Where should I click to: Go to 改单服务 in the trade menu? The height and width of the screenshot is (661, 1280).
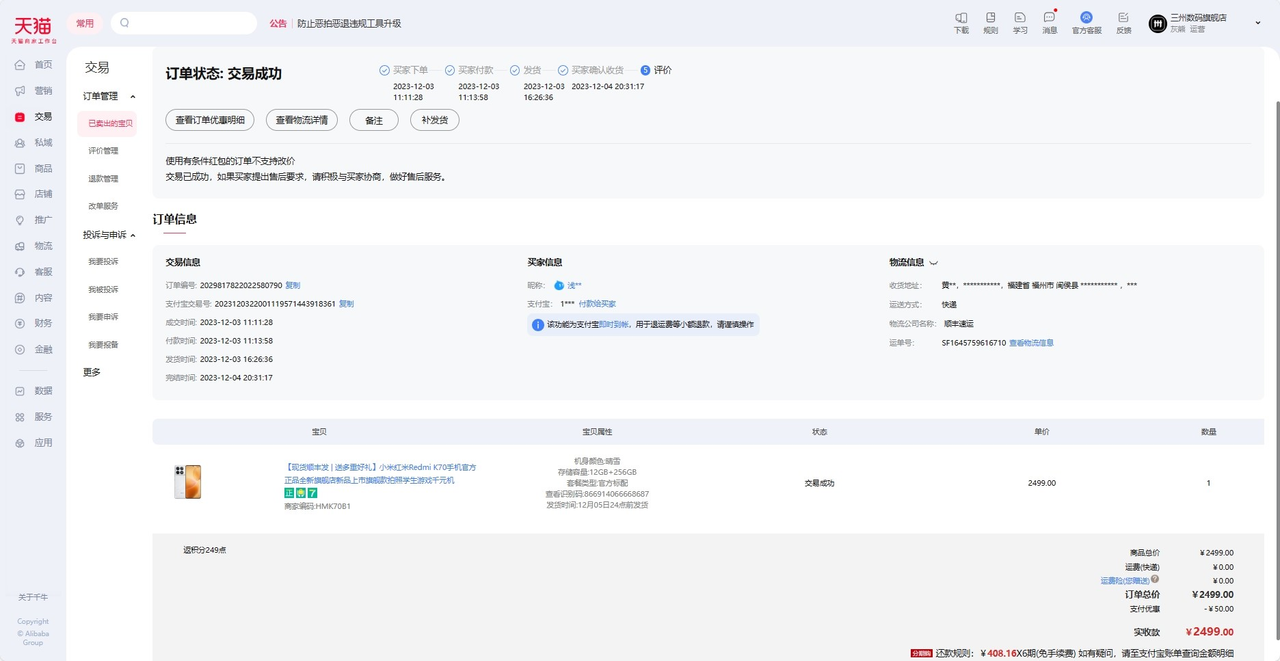coord(103,206)
